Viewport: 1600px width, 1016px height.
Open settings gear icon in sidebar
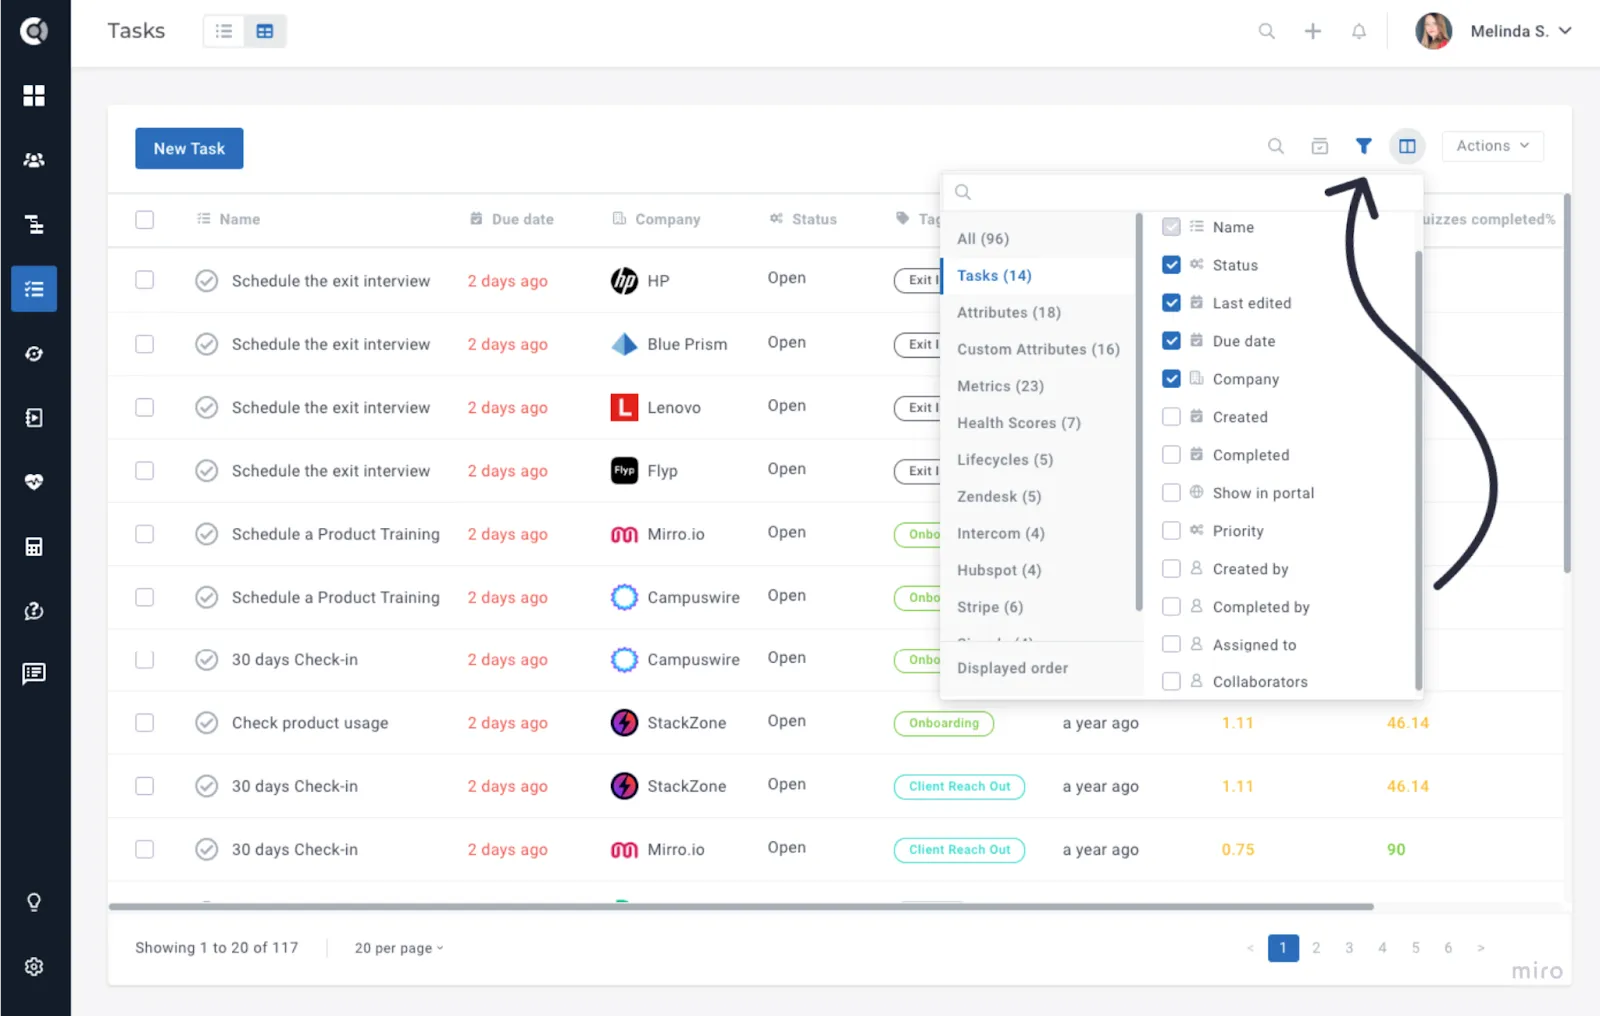tap(34, 967)
